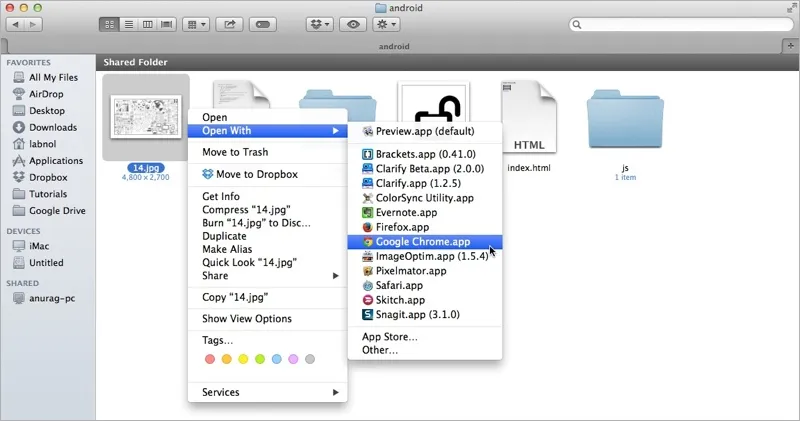This screenshot has width=800, height=421.
Task: Choose Quick Look "14.jpg"
Action: pos(267,263)
